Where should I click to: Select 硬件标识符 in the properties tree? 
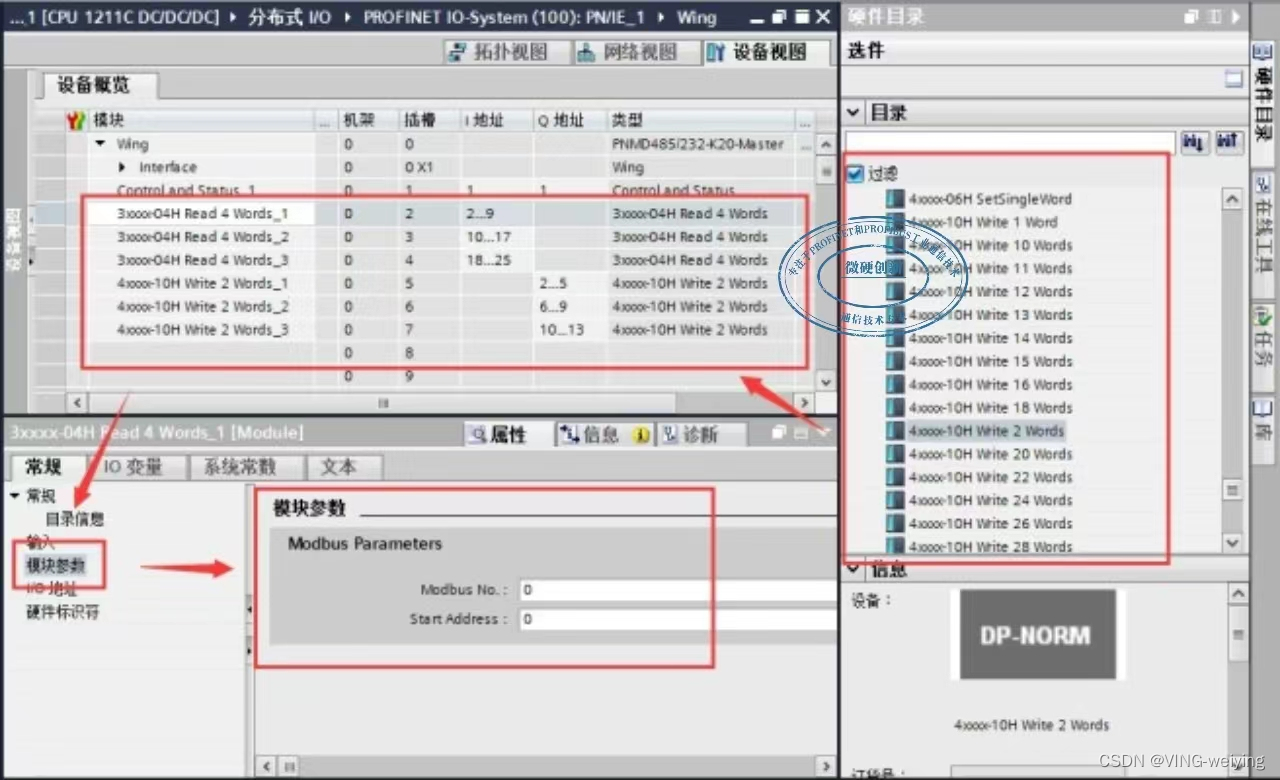[62, 612]
